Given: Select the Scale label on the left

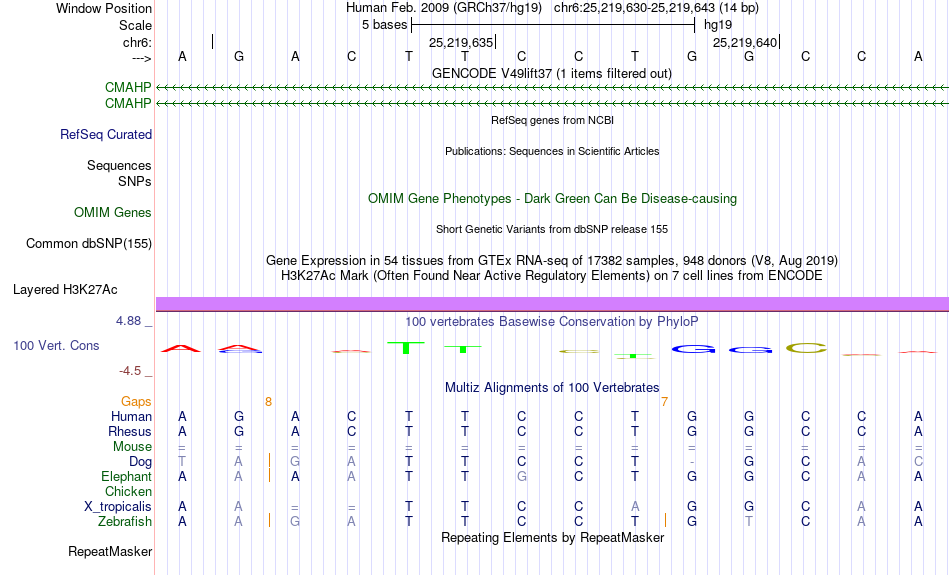Looking at the screenshot, I should point(135,25).
